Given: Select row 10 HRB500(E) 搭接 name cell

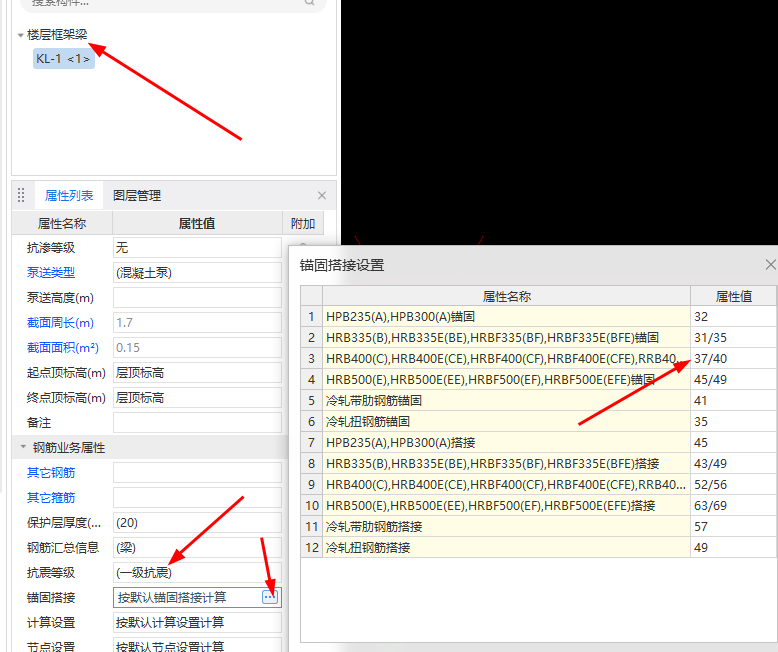Looking at the screenshot, I should (507, 505).
